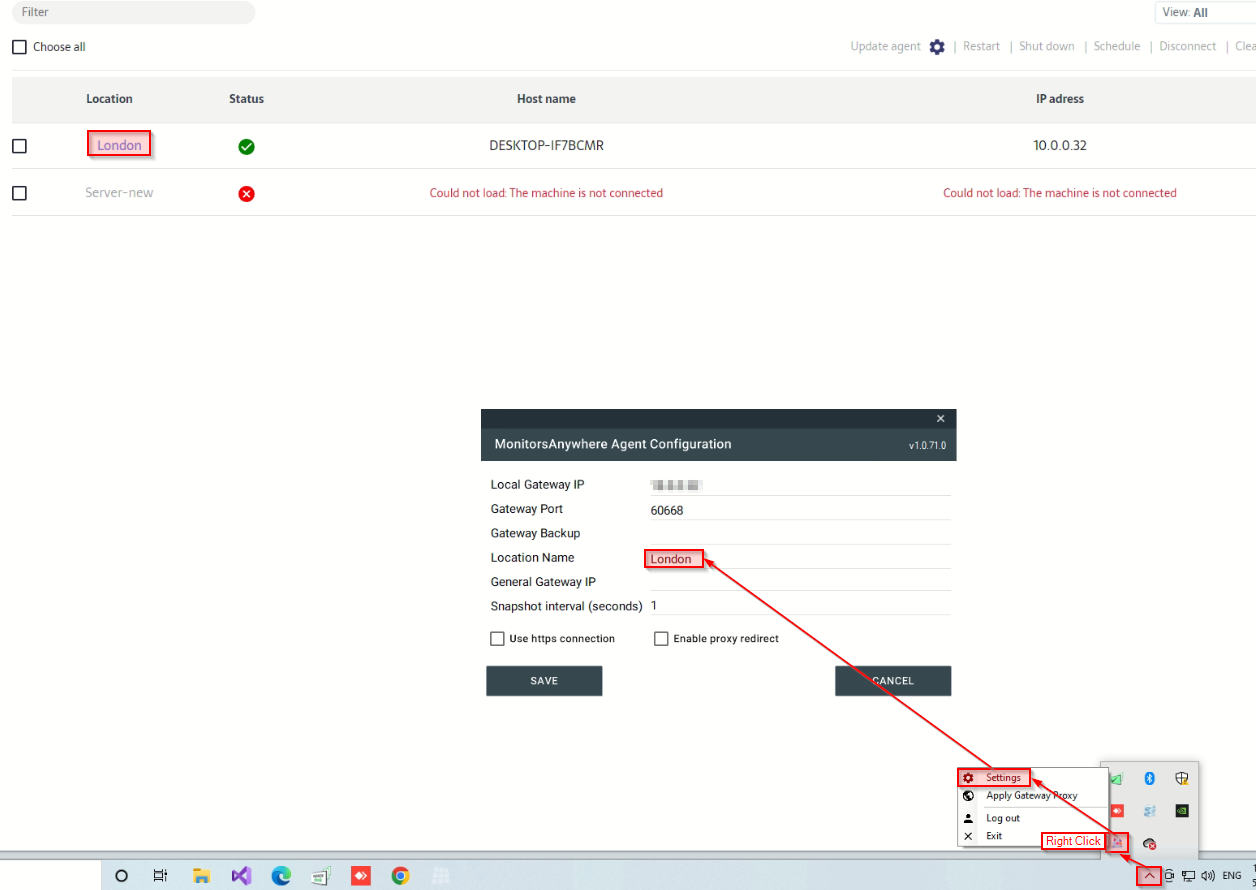Expand the hidden icons tray chevron
1256x890 pixels.
click(1149, 876)
